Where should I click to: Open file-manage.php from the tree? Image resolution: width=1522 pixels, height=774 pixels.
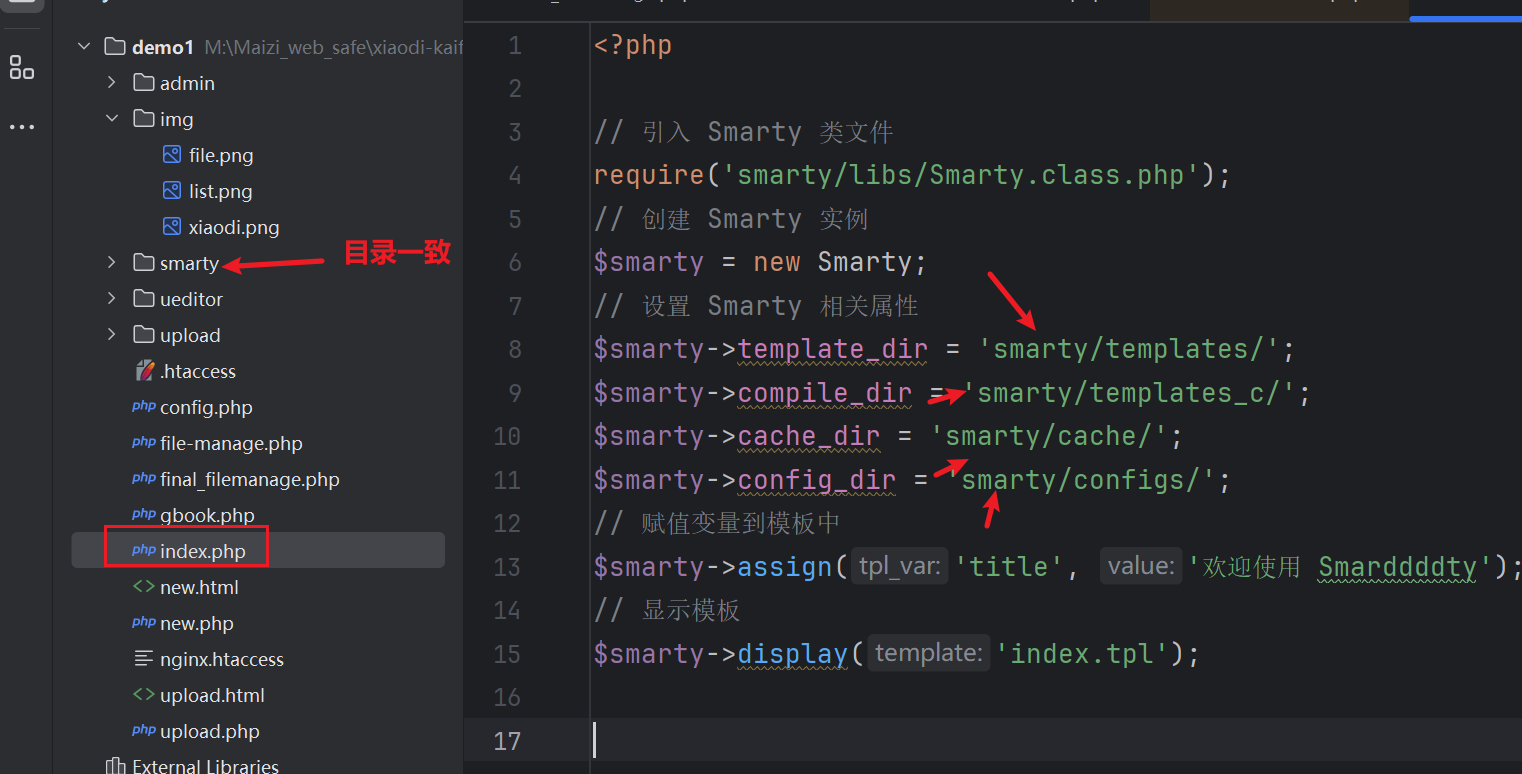click(x=231, y=444)
